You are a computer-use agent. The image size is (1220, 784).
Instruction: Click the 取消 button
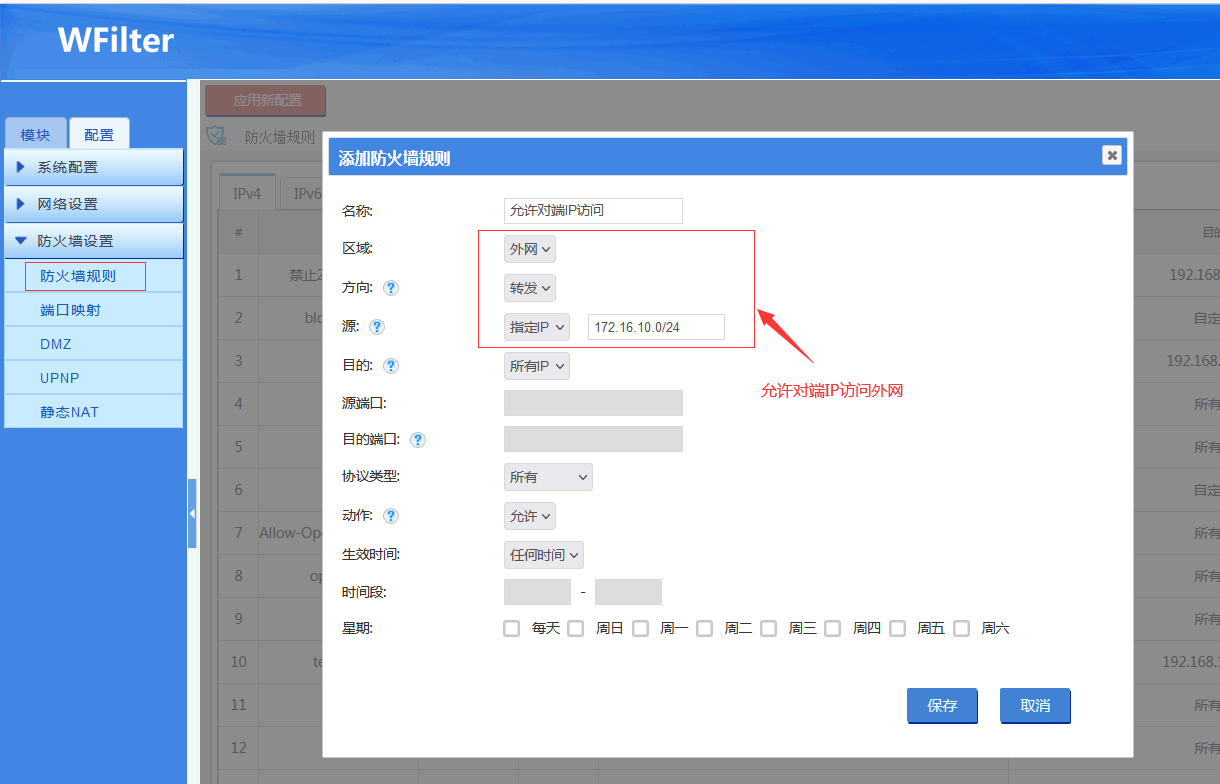[x=1035, y=705]
